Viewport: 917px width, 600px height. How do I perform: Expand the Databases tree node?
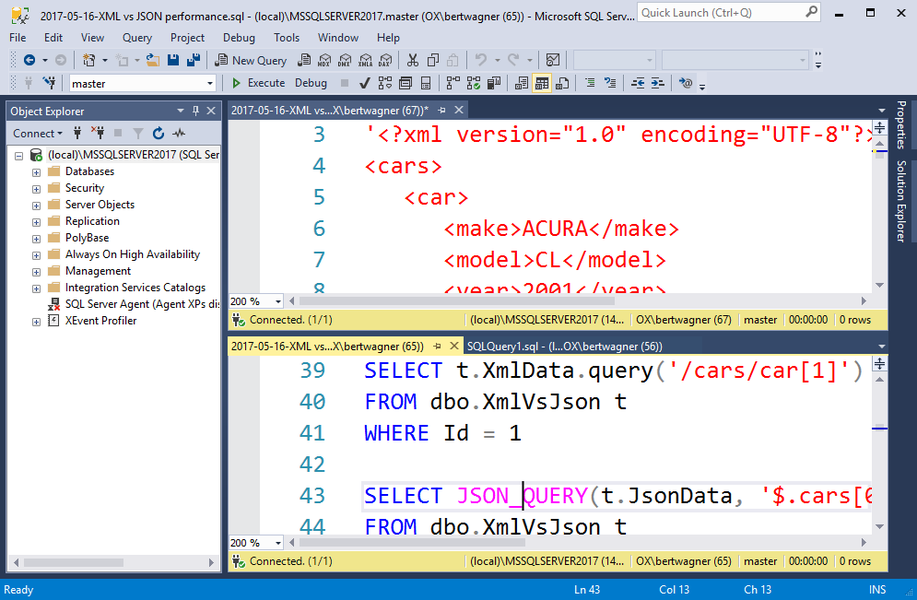[x=37, y=172]
